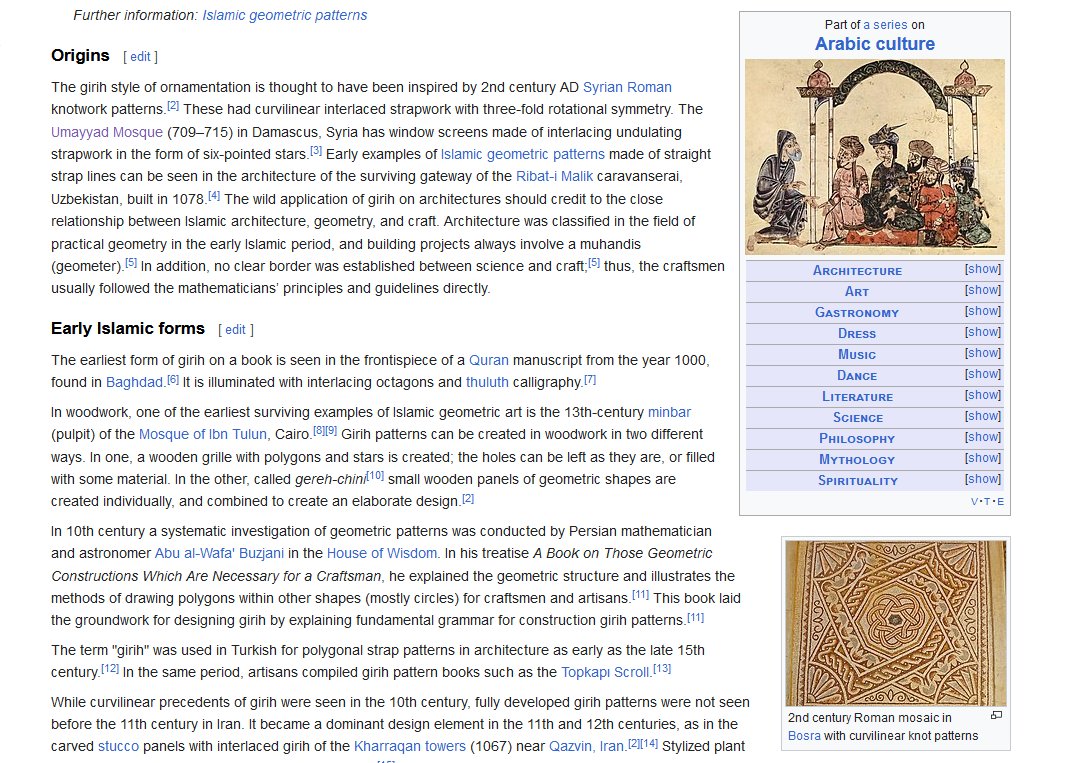The height and width of the screenshot is (763, 1085).
Task: Edit the Origins section
Action: coord(140,57)
